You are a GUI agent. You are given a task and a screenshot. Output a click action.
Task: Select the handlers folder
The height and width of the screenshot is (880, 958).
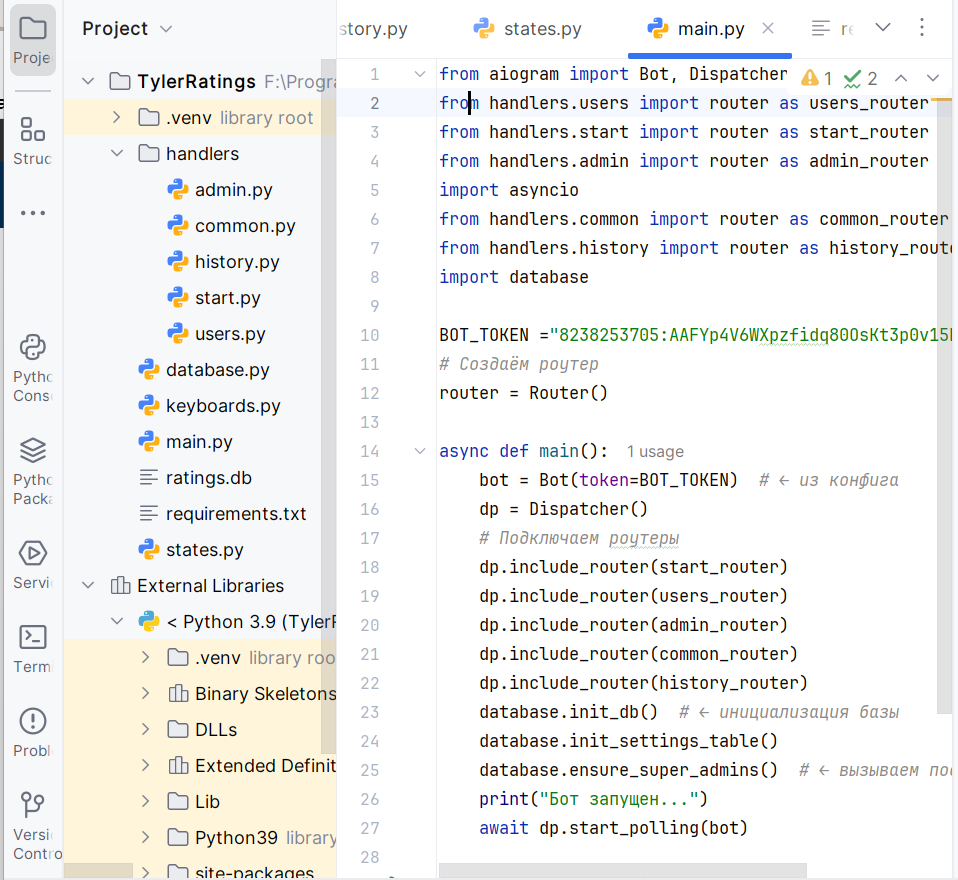(189, 154)
